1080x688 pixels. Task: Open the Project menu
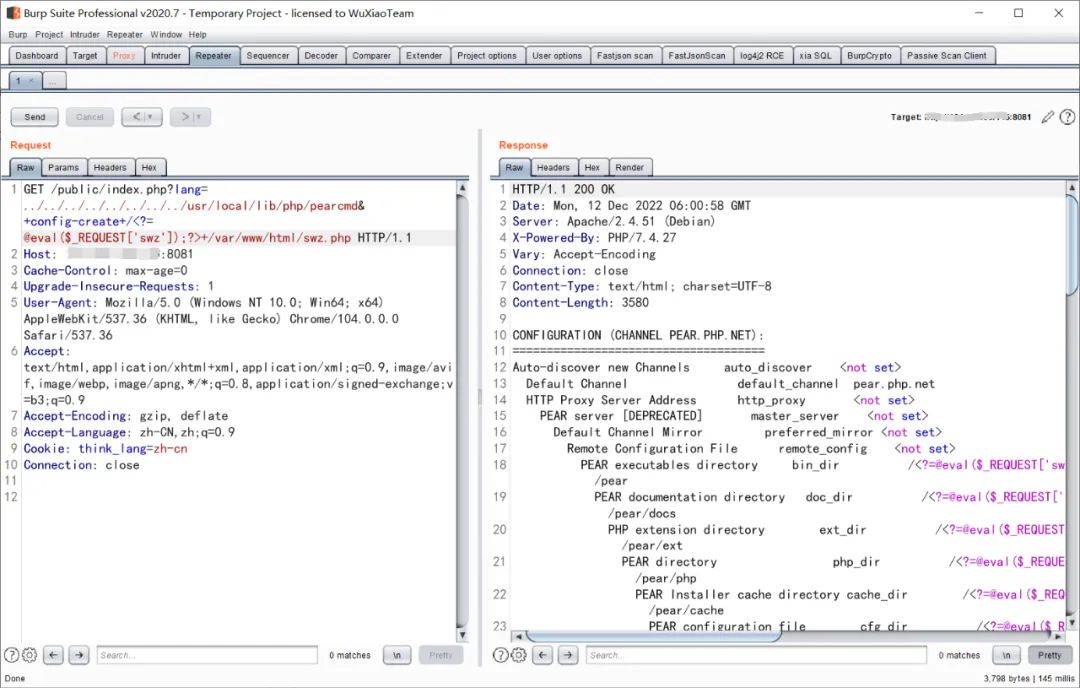[49, 34]
